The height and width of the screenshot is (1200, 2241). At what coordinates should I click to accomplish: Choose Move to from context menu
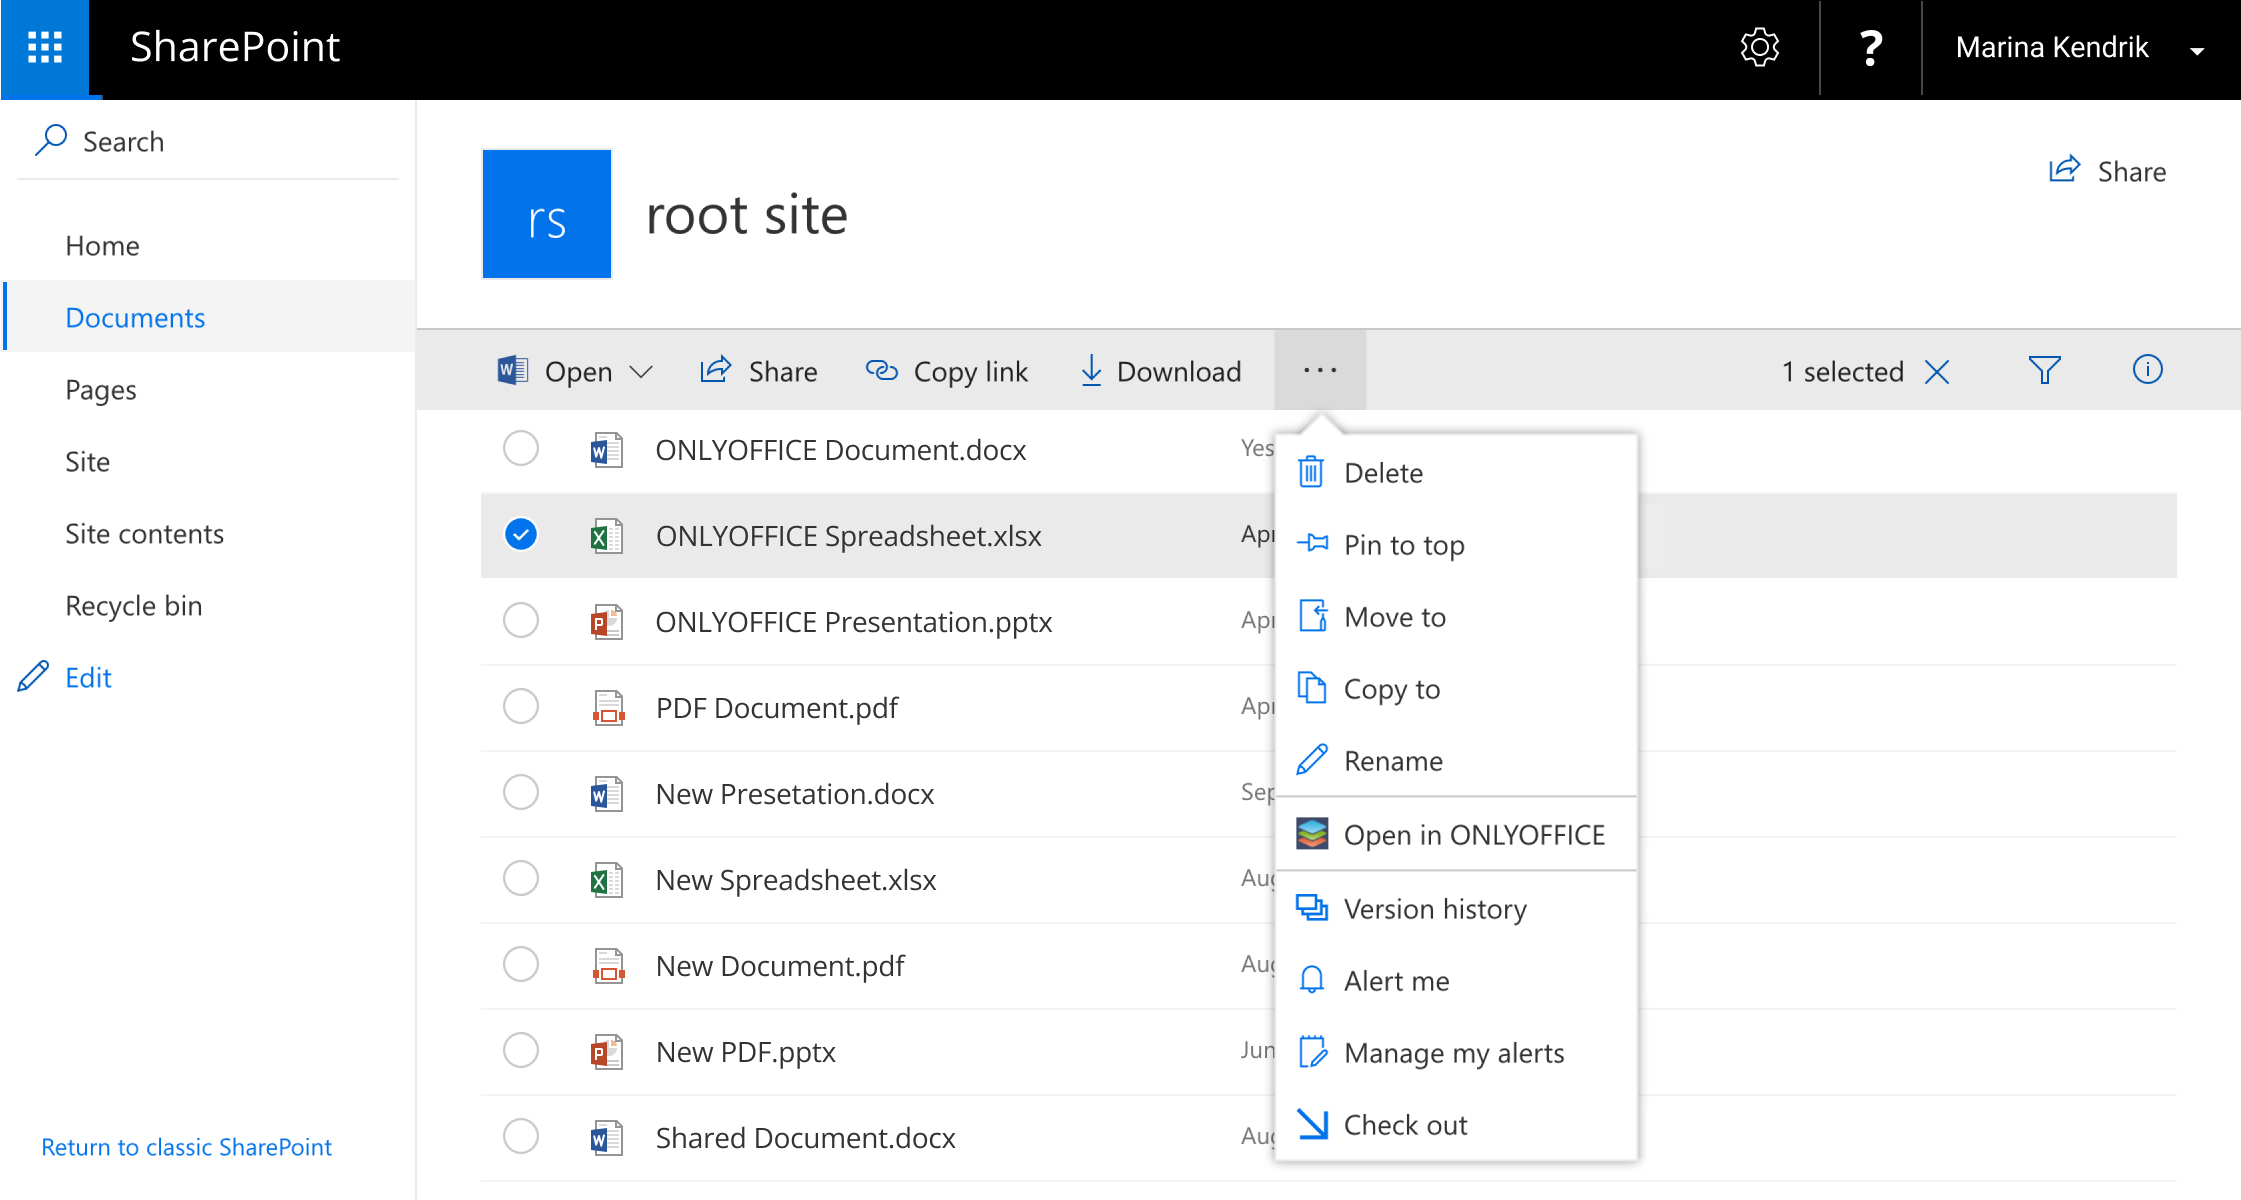[x=1456, y=617]
